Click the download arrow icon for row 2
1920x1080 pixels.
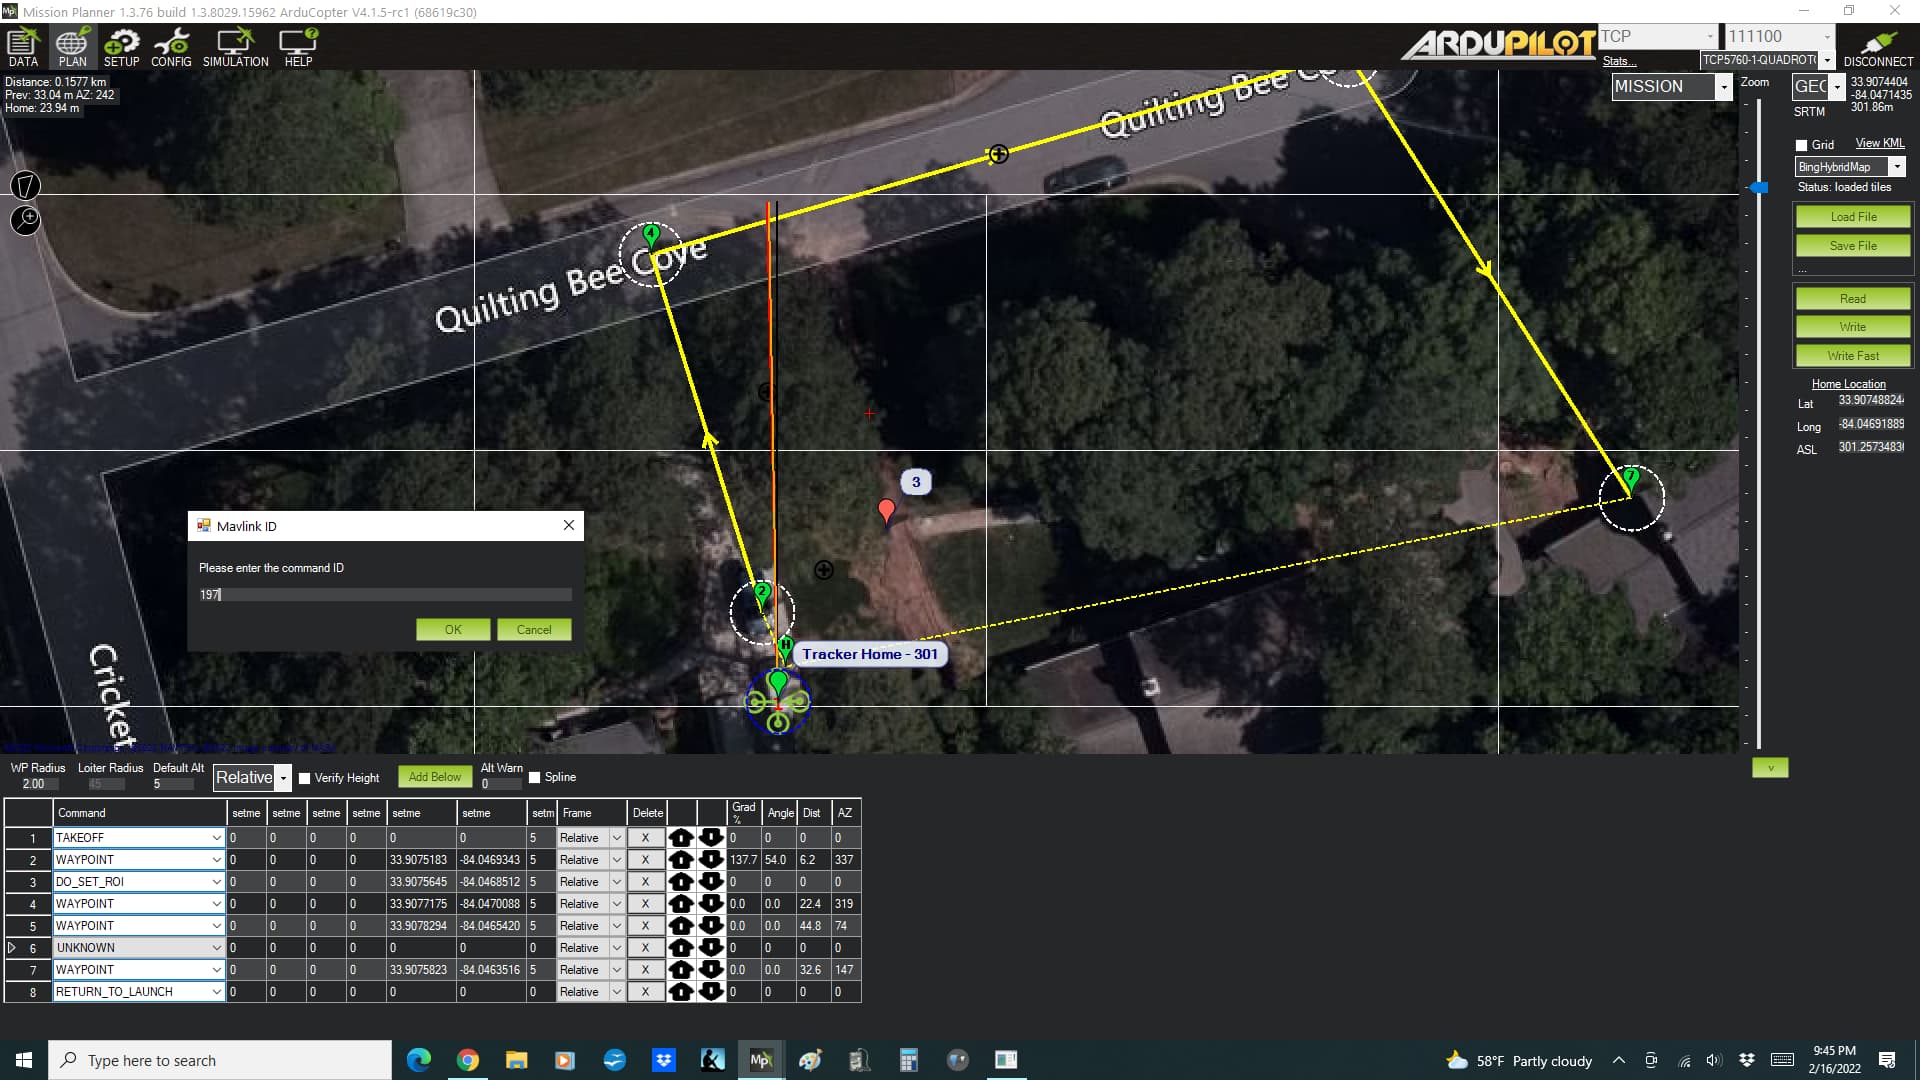[x=711, y=860]
